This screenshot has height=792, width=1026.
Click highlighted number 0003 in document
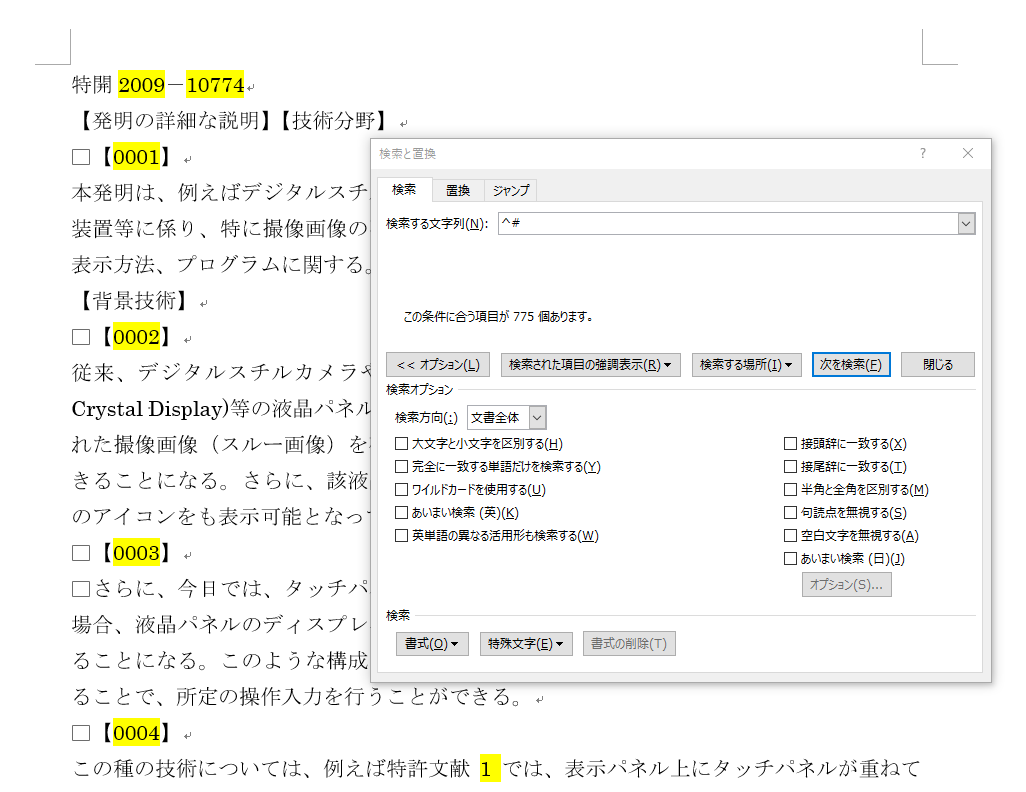tap(136, 553)
